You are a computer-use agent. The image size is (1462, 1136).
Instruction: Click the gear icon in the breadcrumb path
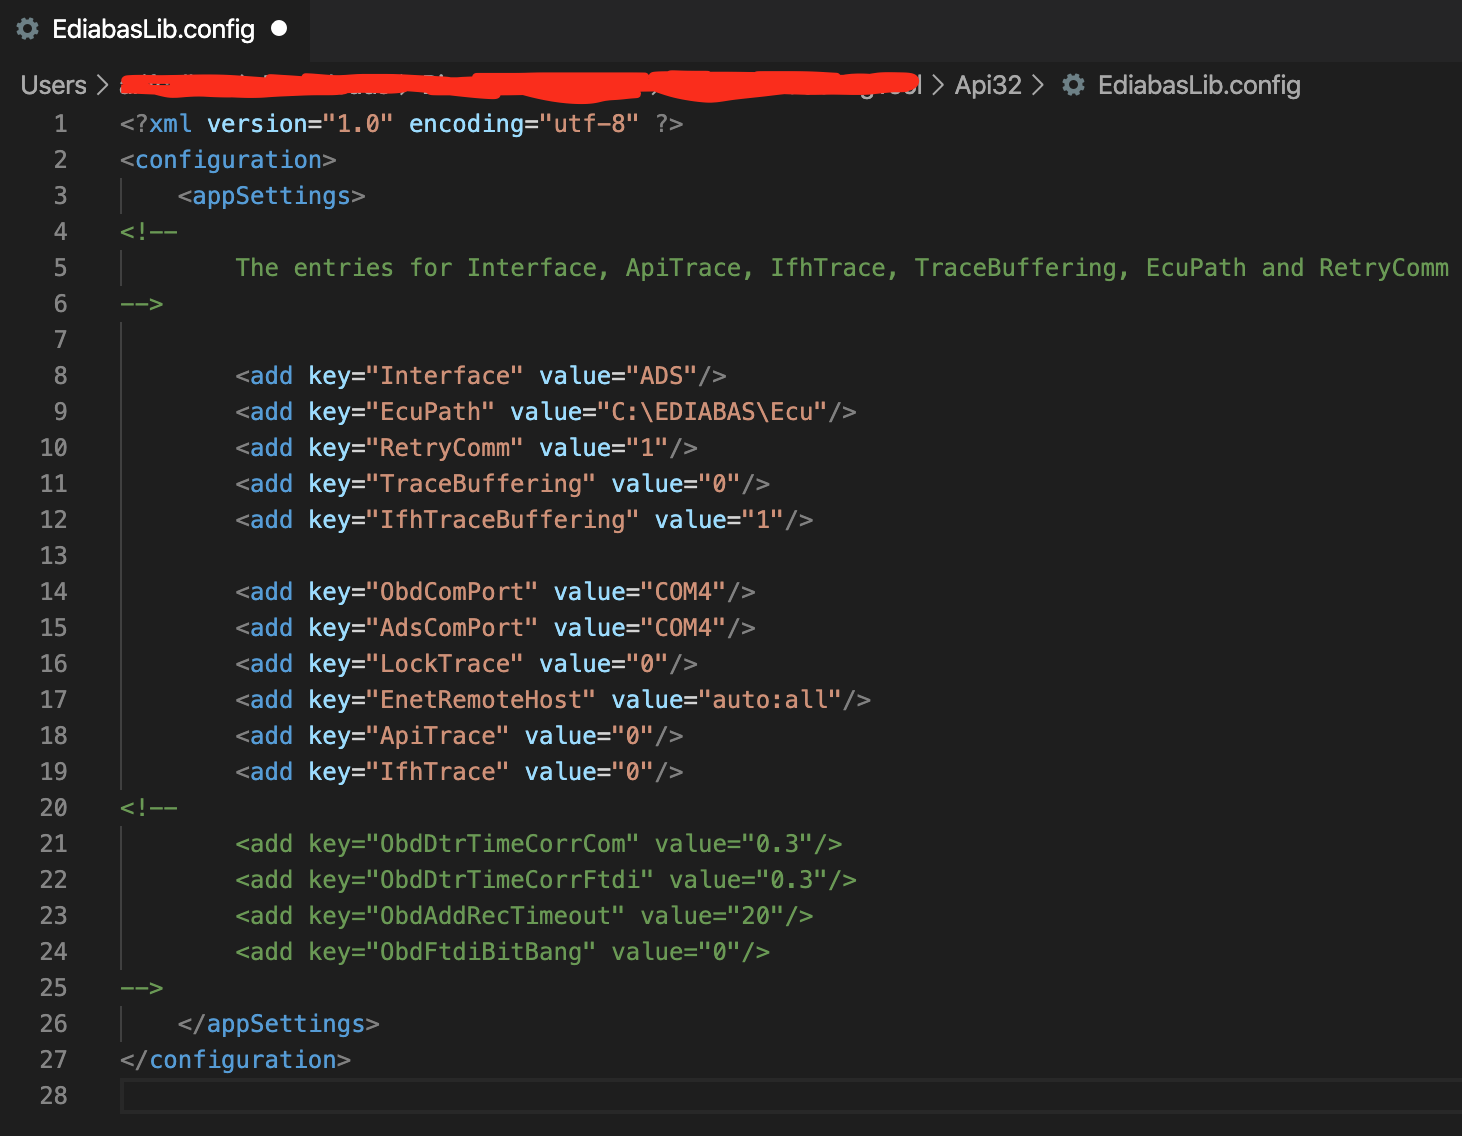click(1073, 86)
